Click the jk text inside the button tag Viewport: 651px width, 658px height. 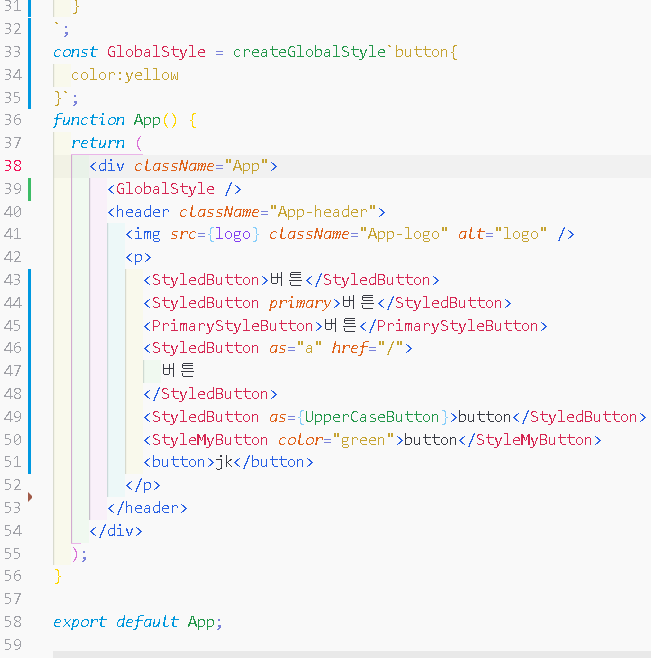pyautogui.click(x=224, y=462)
